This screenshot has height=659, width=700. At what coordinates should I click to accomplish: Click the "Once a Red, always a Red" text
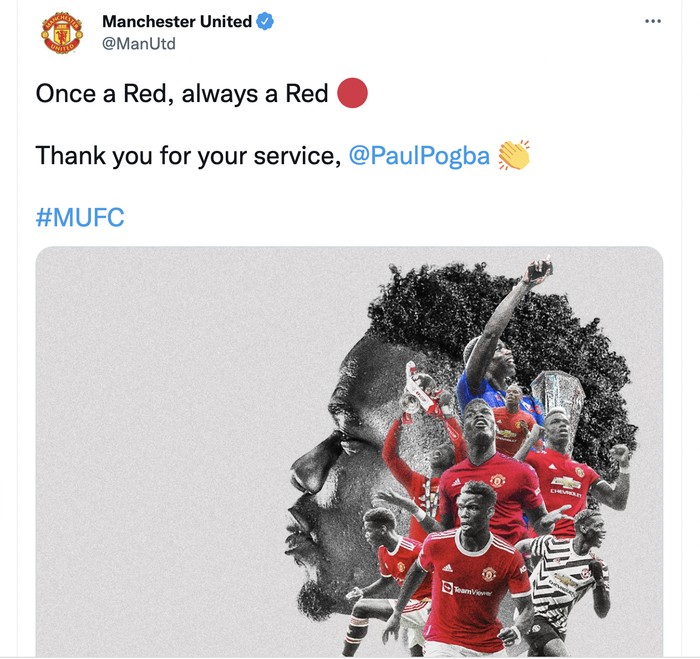tap(182, 94)
